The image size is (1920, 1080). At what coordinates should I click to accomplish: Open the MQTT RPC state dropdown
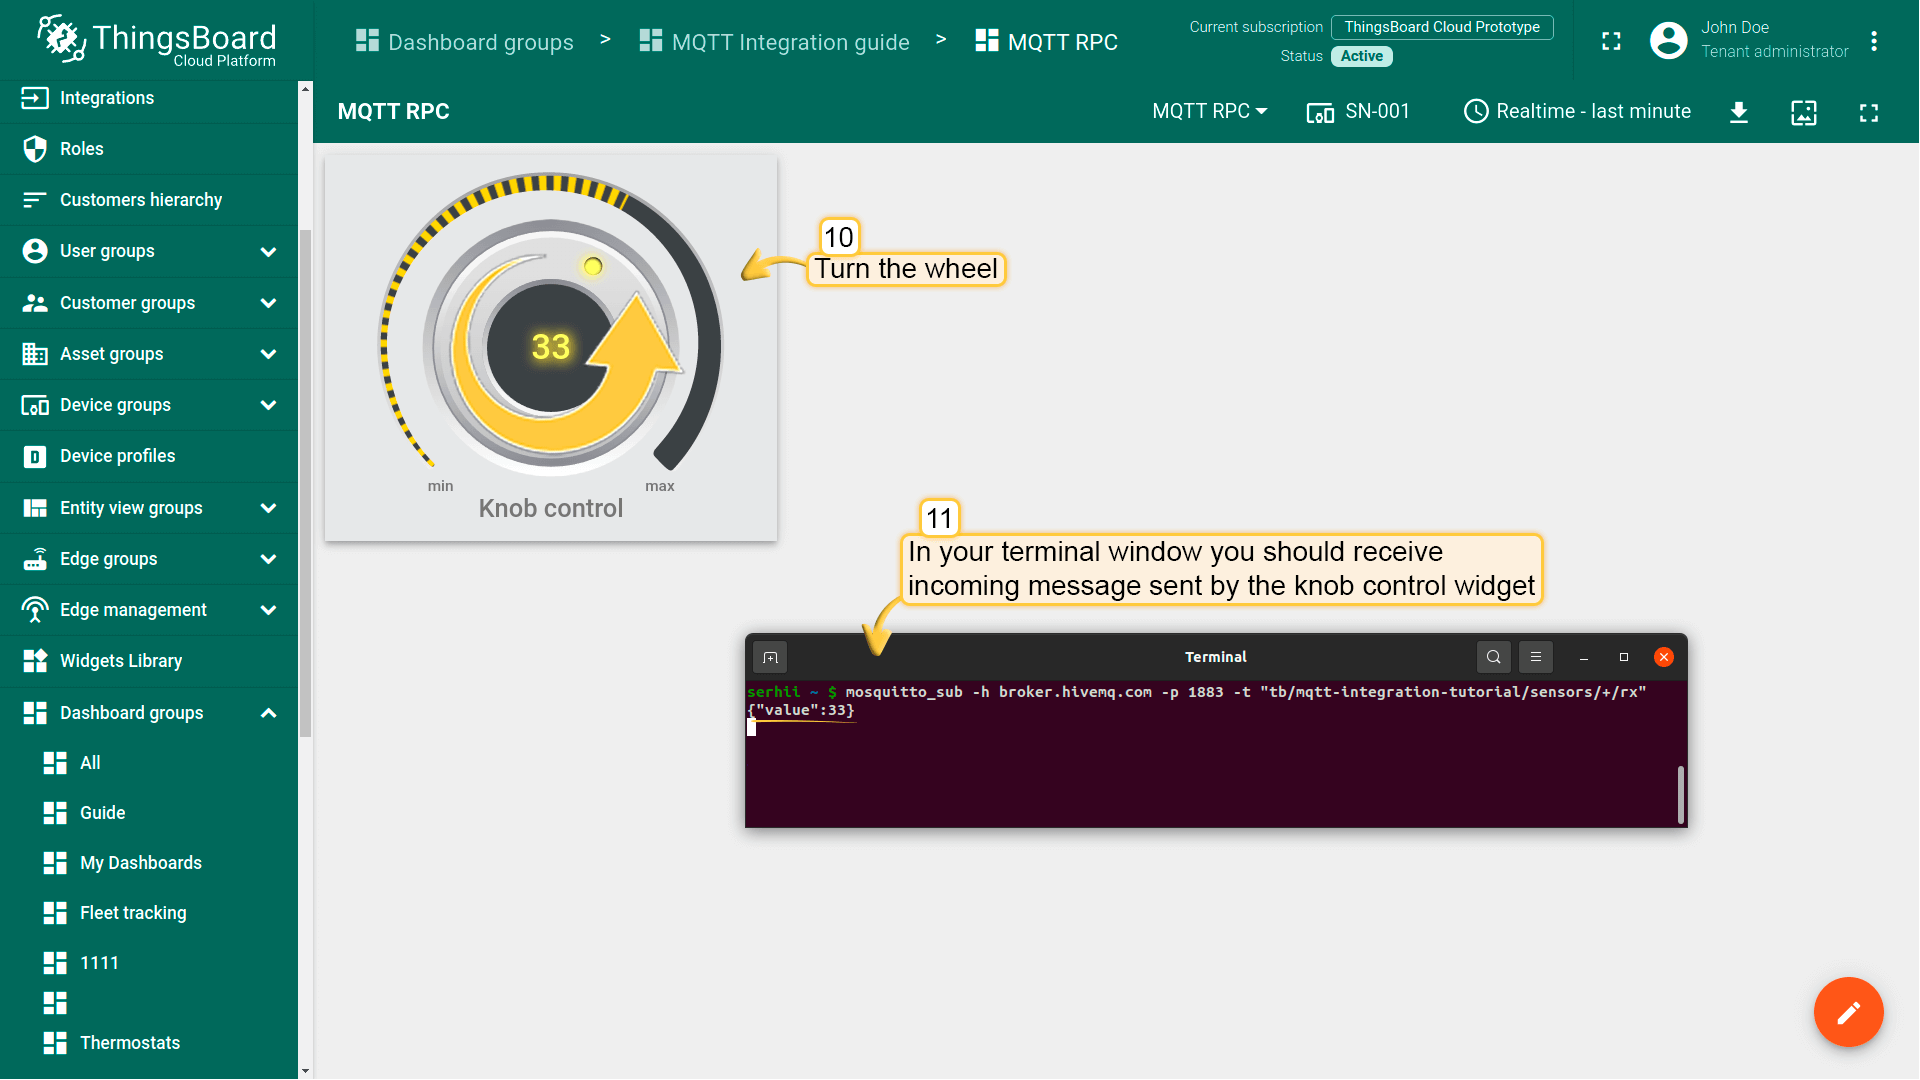tap(1209, 111)
